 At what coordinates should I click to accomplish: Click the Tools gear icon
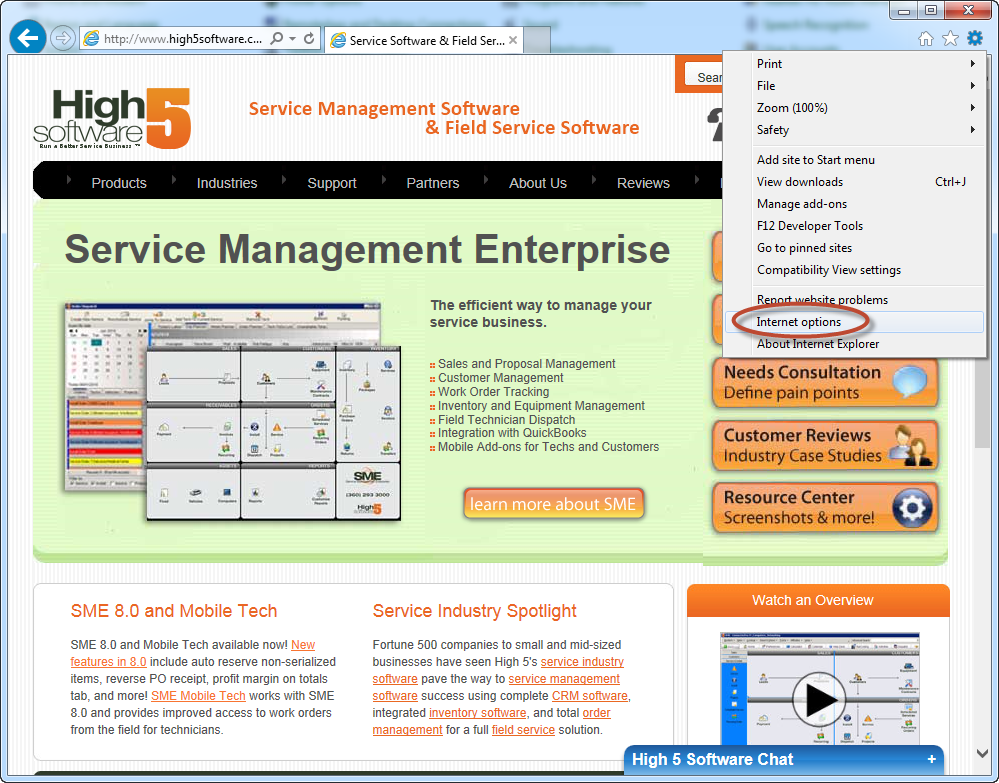975,38
